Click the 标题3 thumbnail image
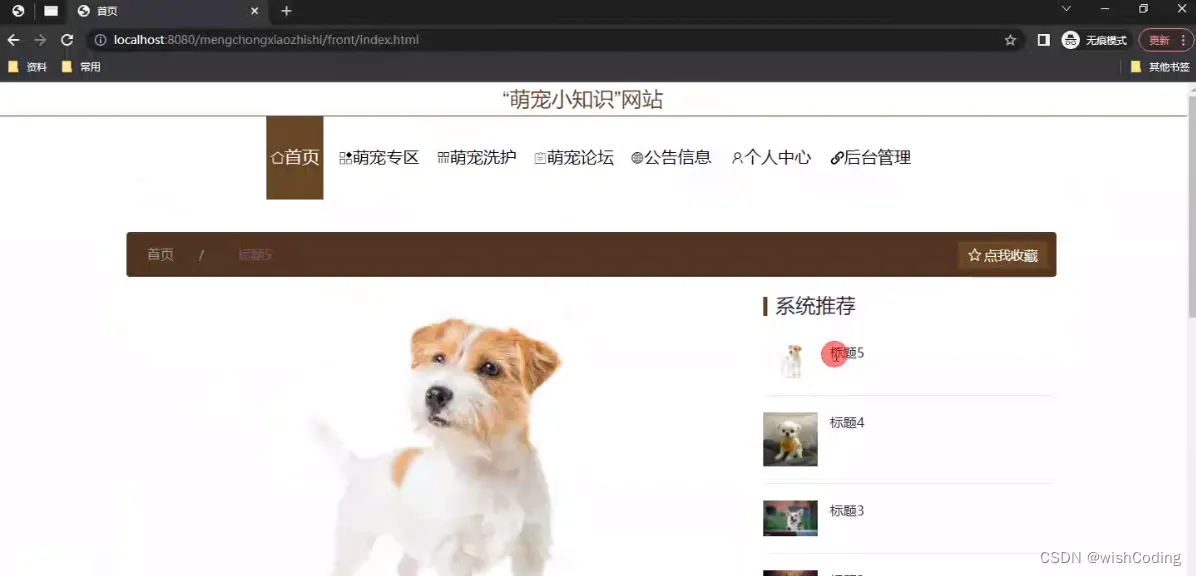Viewport: 1196px width, 576px height. (x=790, y=518)
